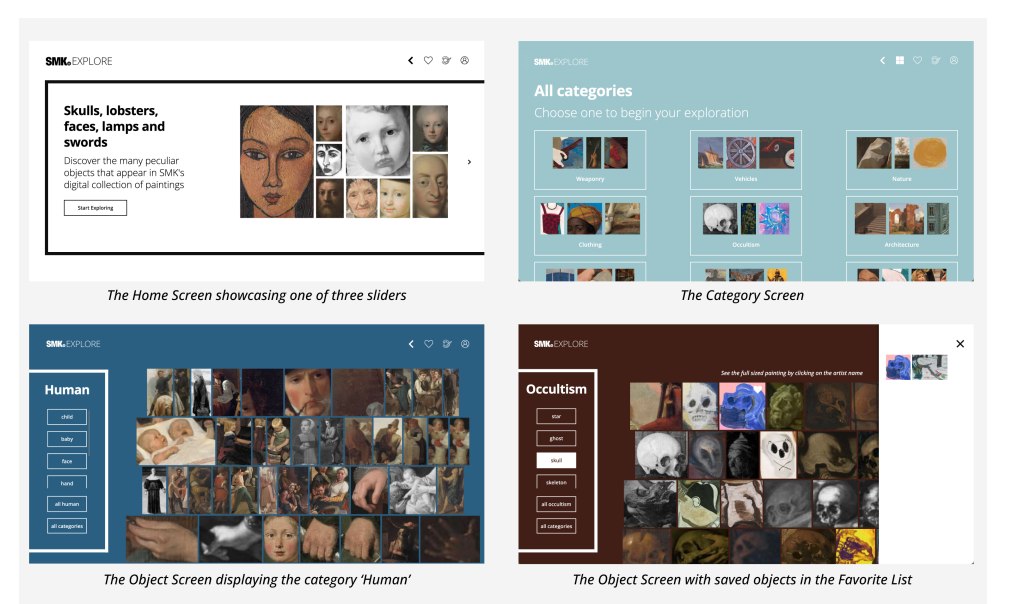Filter Occultism objects by skeleton
Image resolution: width=1022 pixels, height=604 pixels.
click(x=556, y=482)
